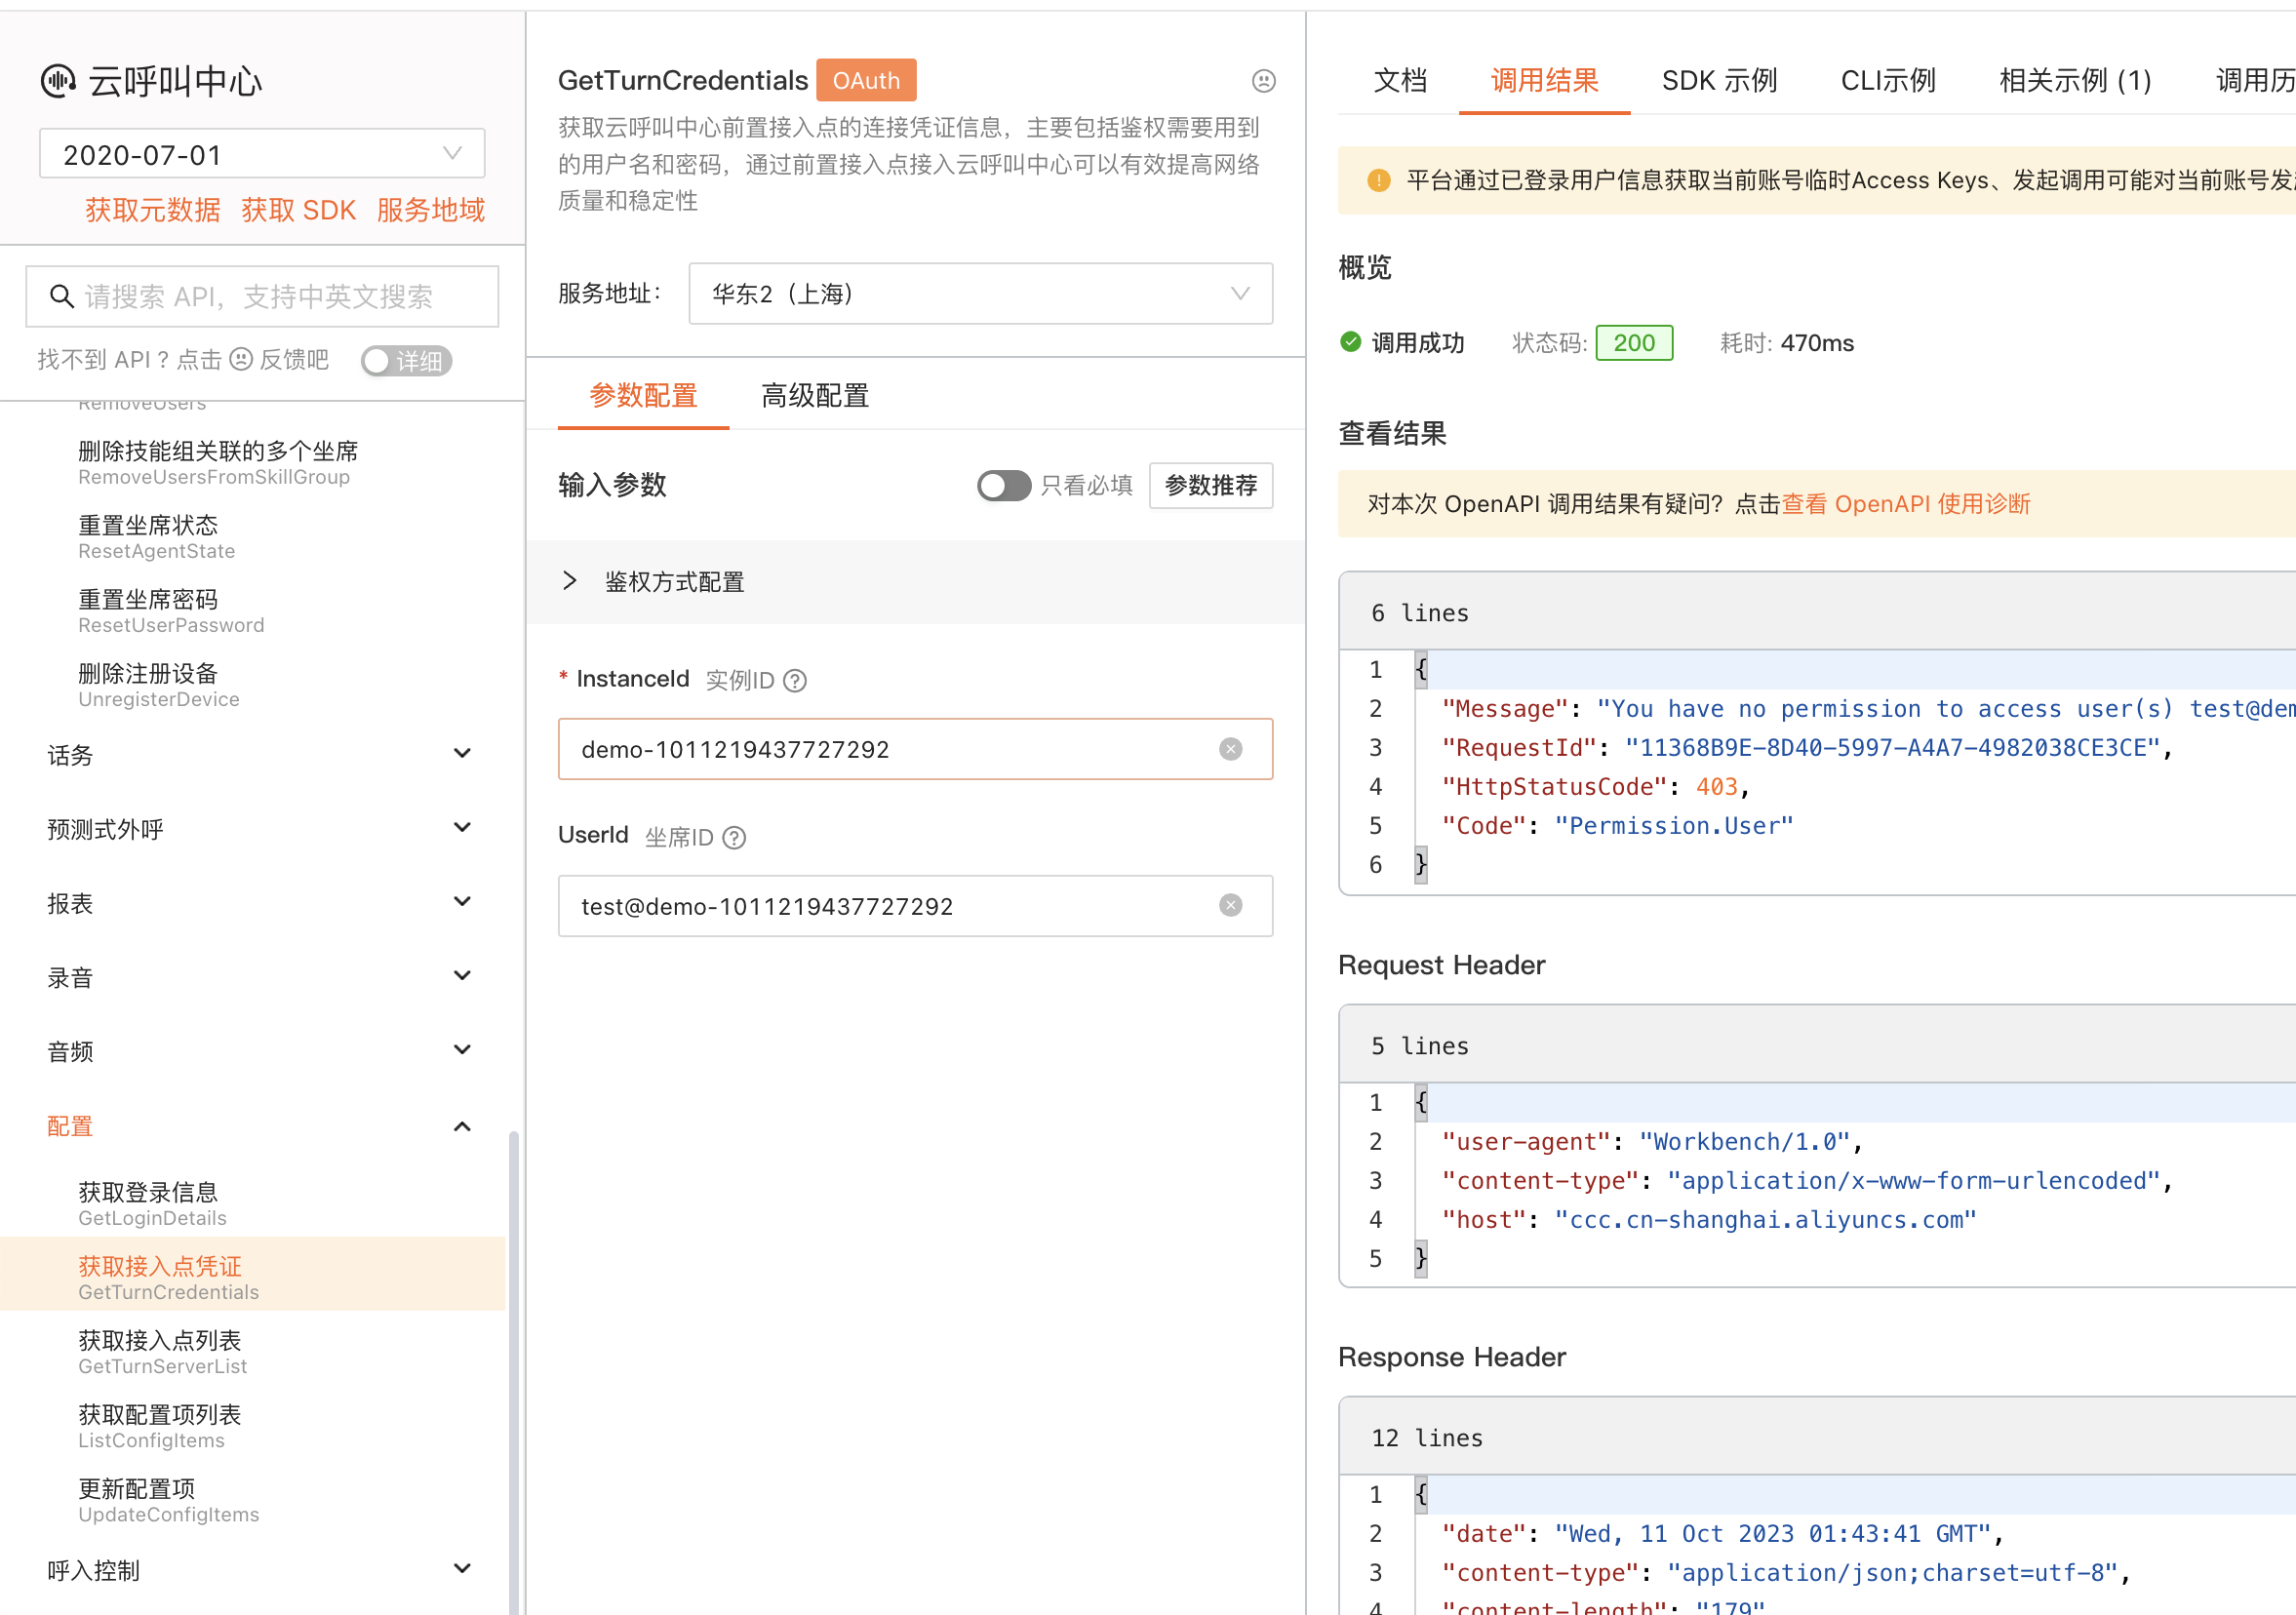Viewport: 2296px width, 1615px height.
Task: Expand the 鉴权方式配置 section
Action: (x=915, y=582)
